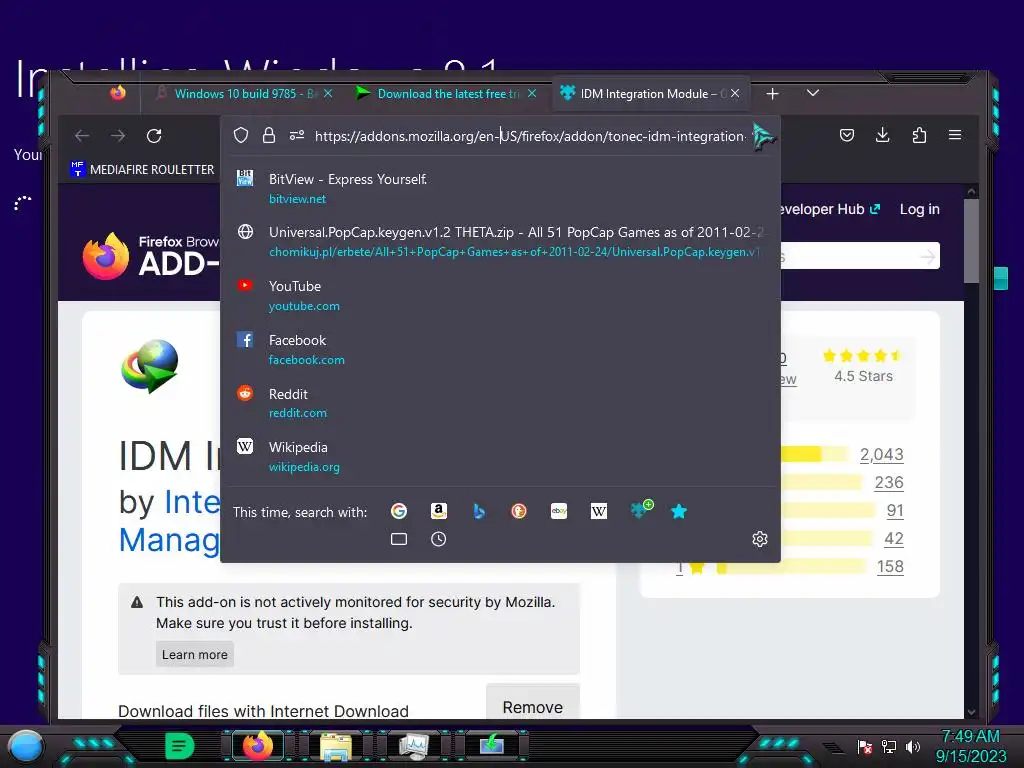Close the Windows 10 build 9785 tab
The image size is (1024, 768).
(x=328, y=94)
